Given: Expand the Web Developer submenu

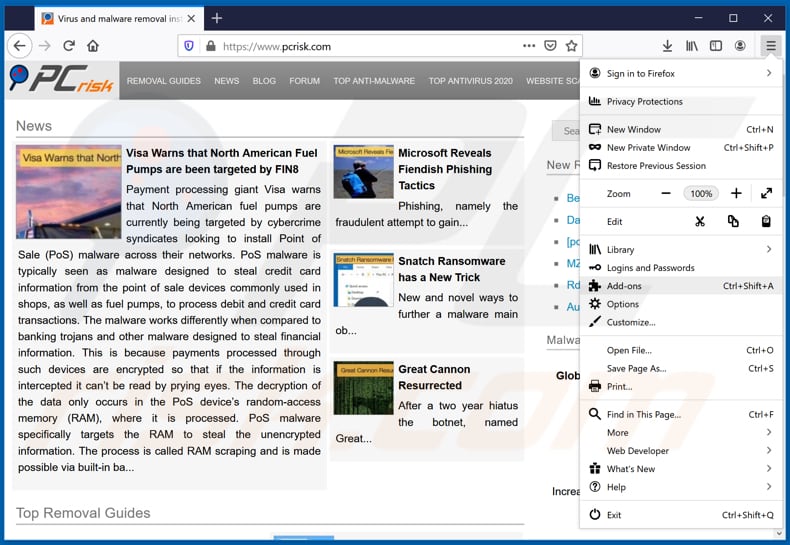Looking at the screenshot, I should [768, 451].
